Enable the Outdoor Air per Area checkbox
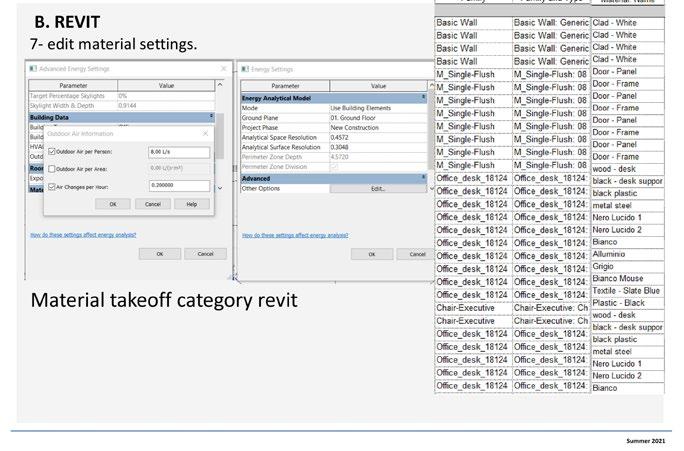 (x=52, y=169)
